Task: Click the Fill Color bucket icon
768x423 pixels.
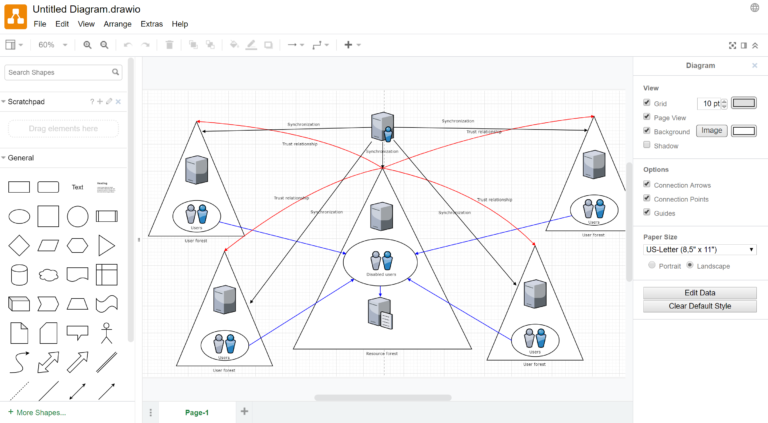Action: pyautogui.click(x=234, y=45)
